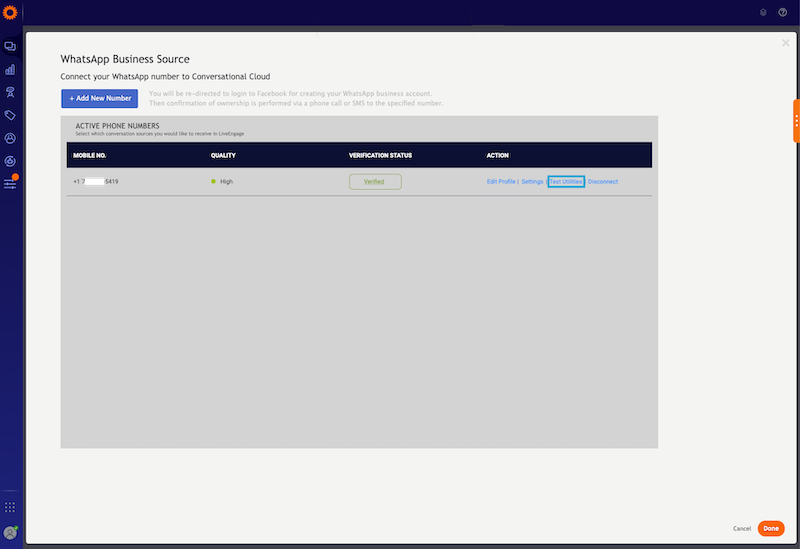
Task: Open the circular target icon in sidebar
Action: (x=10, y=161)
